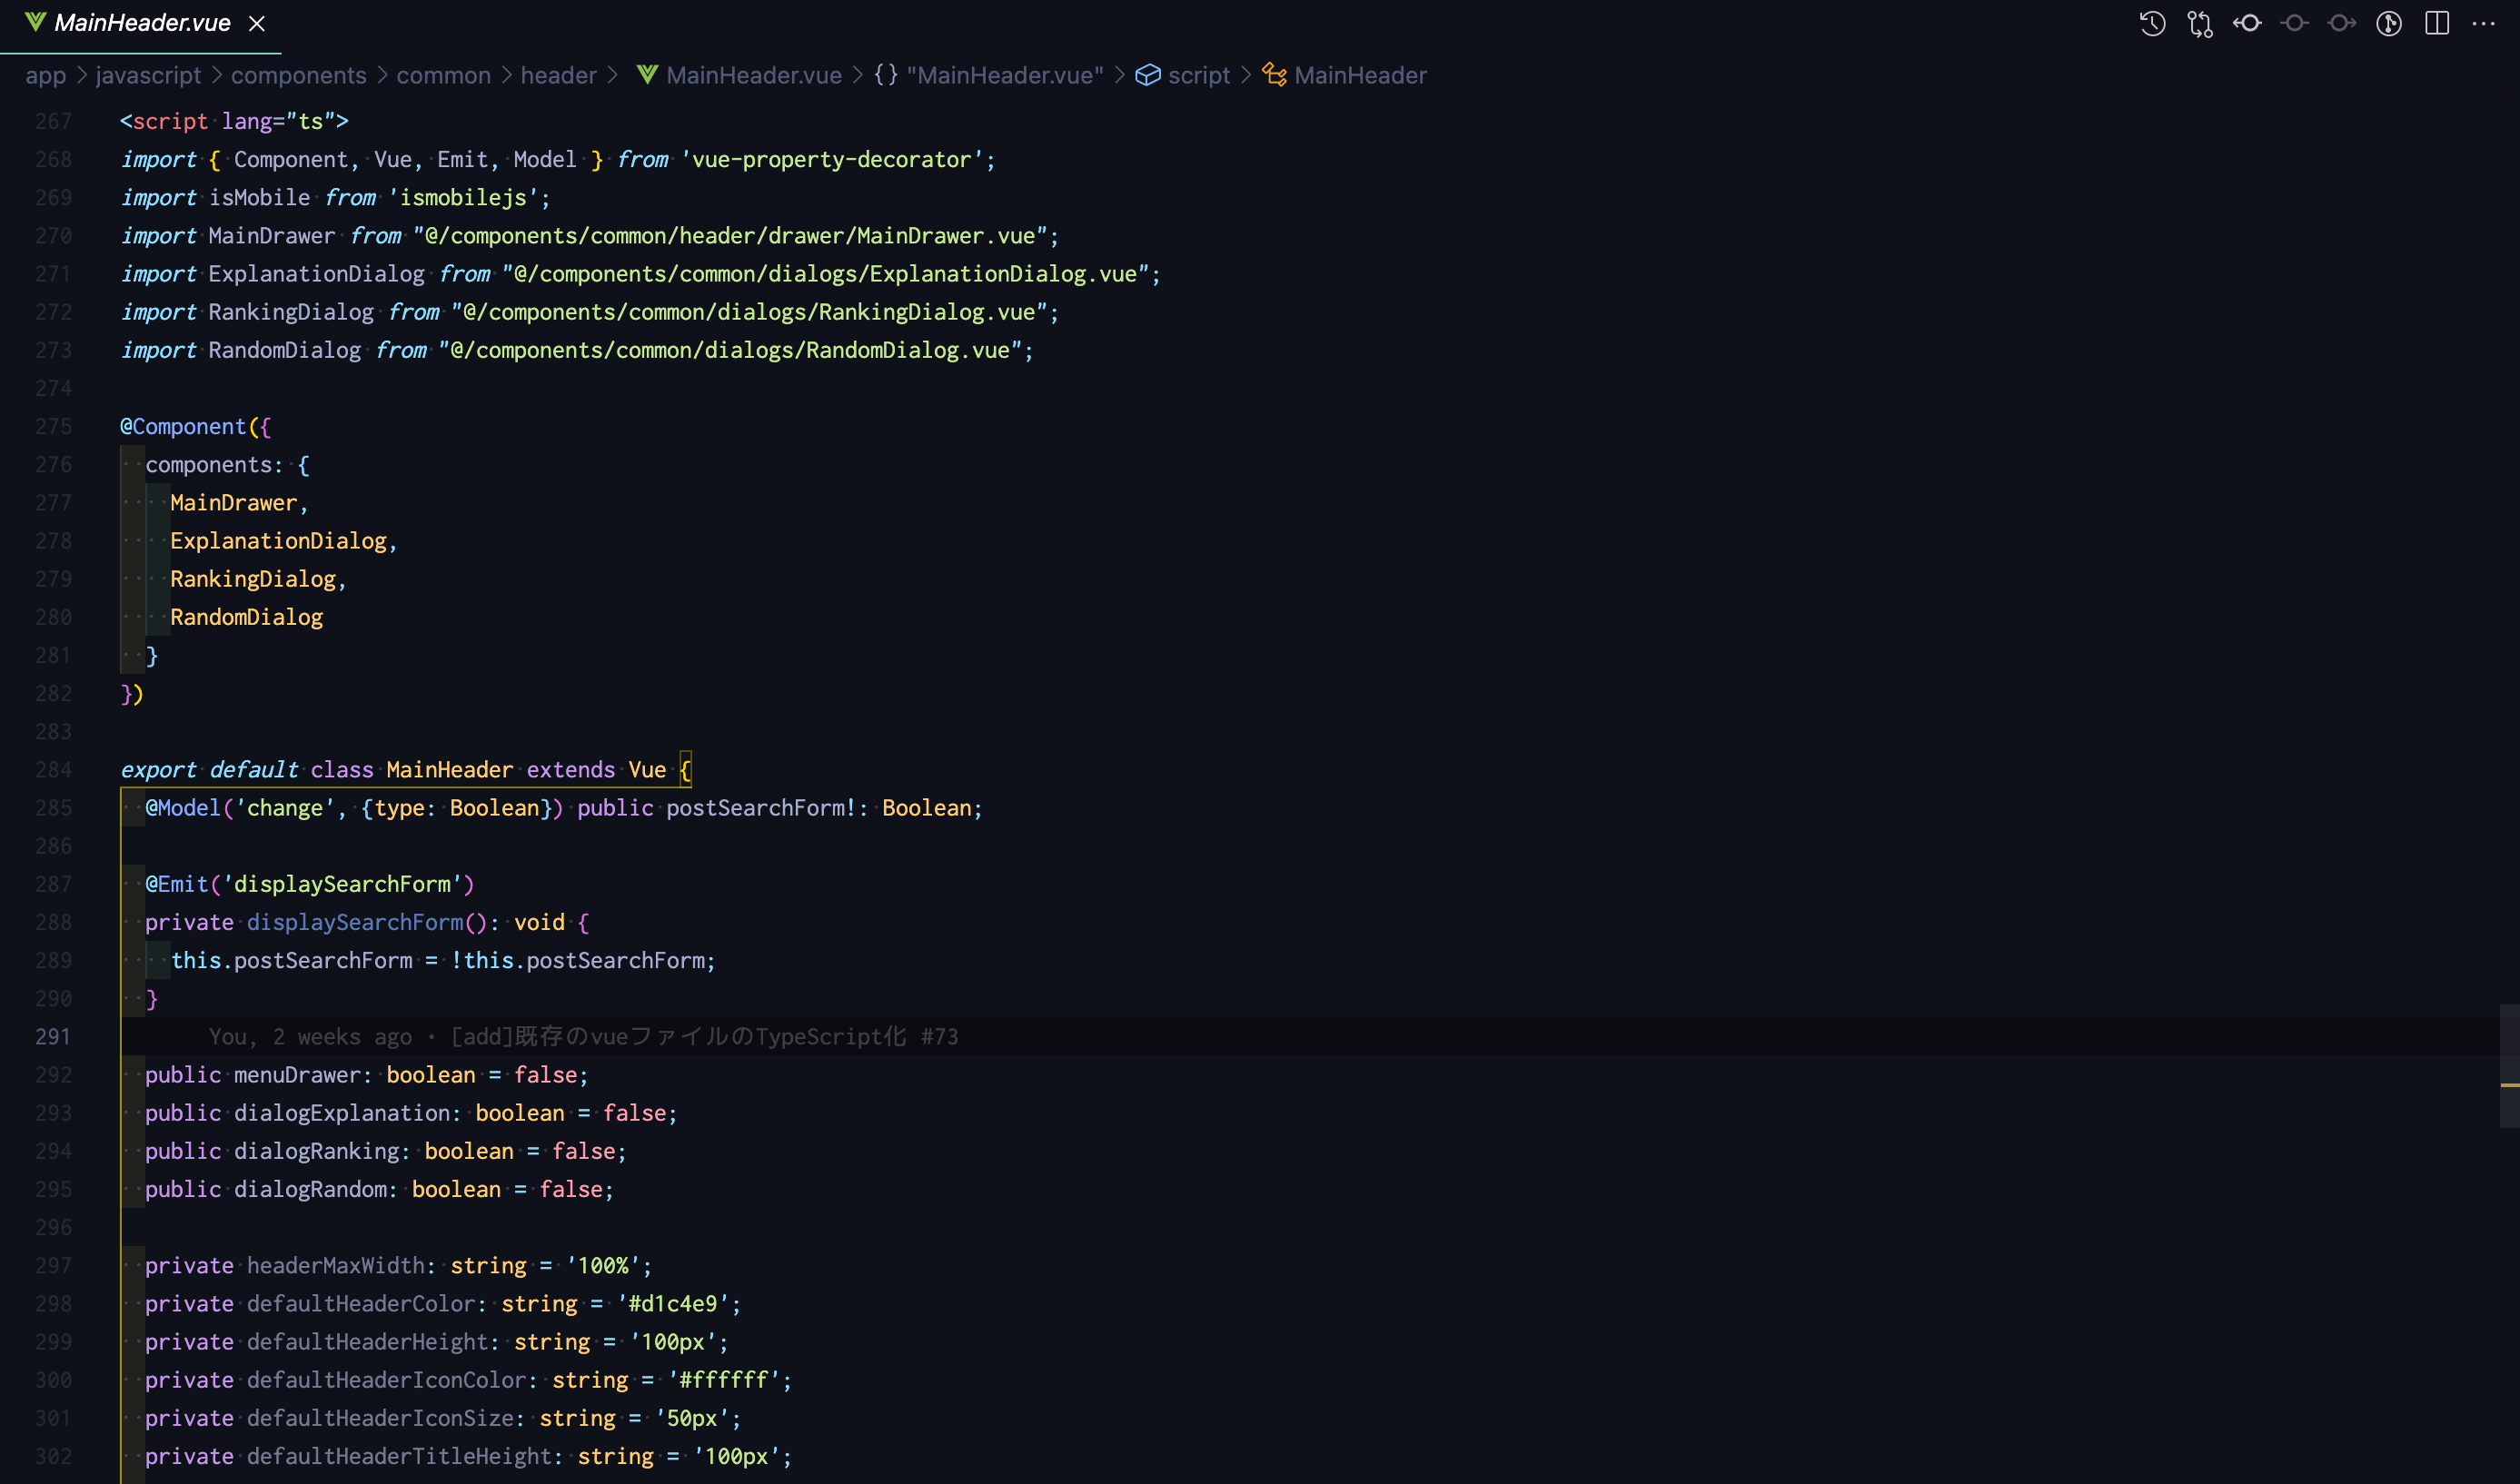Click the app breadcrumb root item
Viewport: 2520px width, 1484px height.
pyautogui.click(x=45, y=75)
